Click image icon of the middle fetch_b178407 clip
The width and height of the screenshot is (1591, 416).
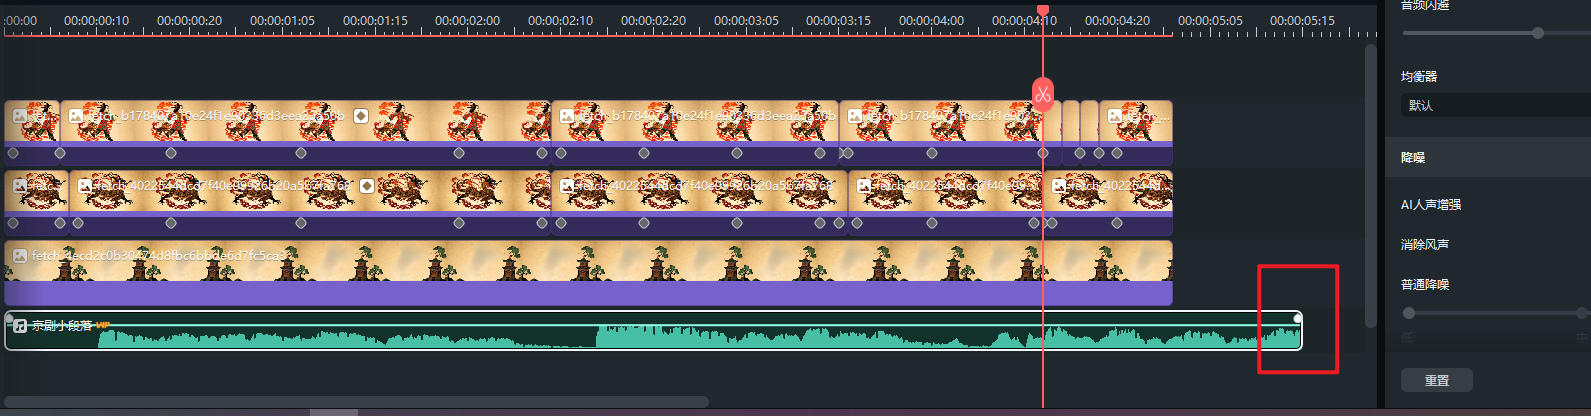coord(567,116)
